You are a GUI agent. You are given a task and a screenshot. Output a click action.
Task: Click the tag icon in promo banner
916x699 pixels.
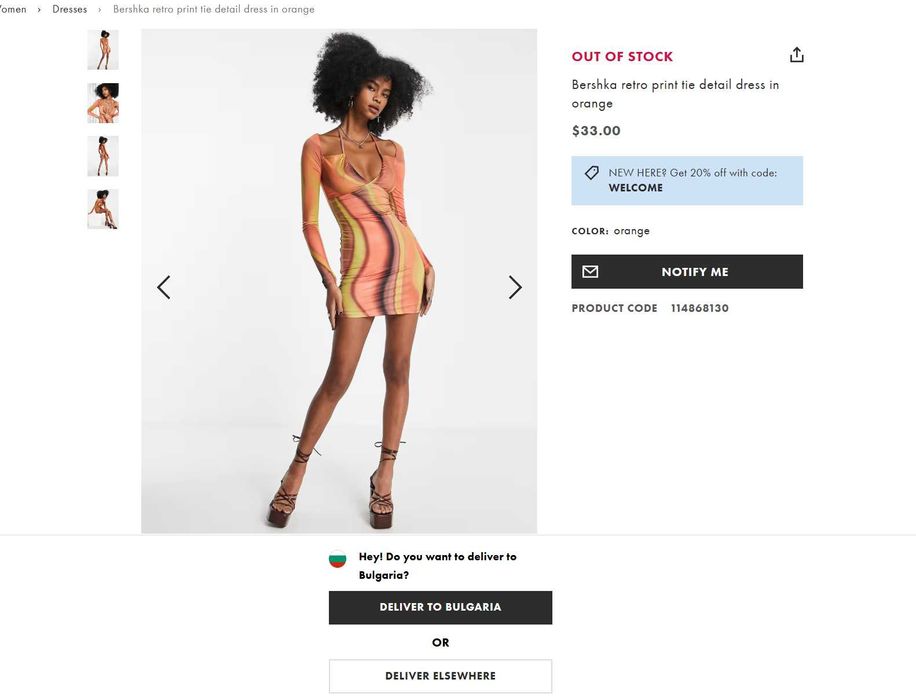[x=591, y=173]
